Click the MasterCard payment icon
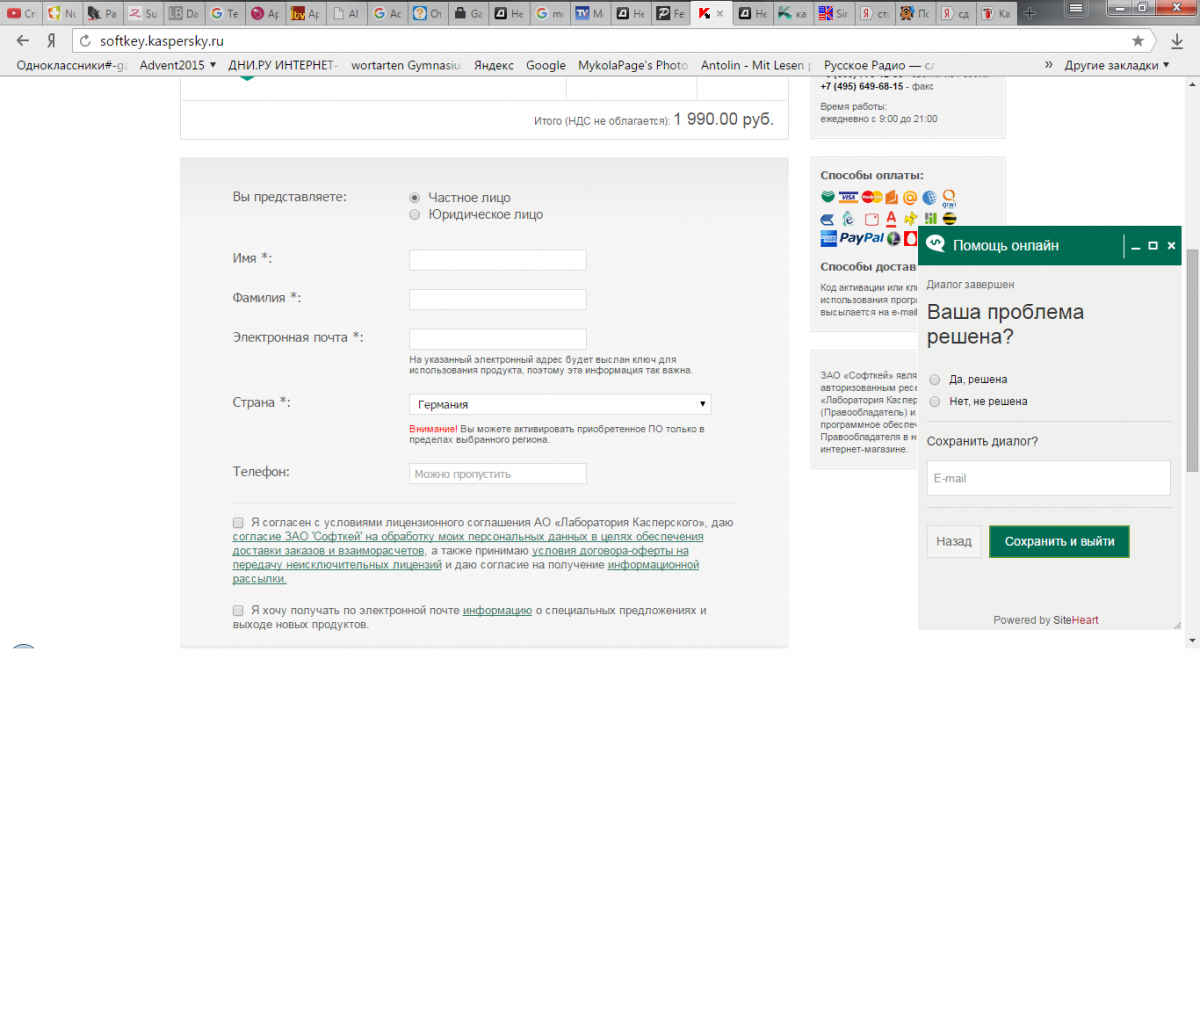 click(872, 197)
